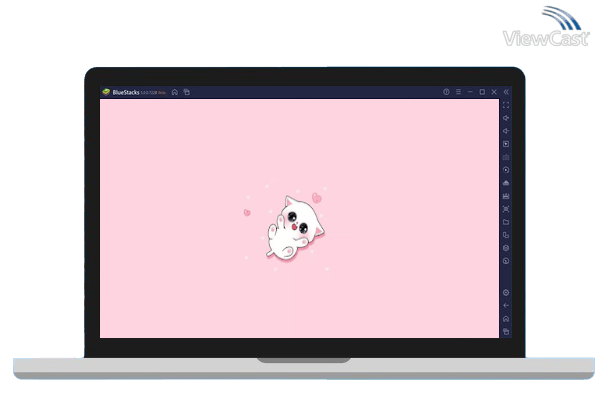Click the circular arrow icon below hexagon
602x414 pixels.
506,261
